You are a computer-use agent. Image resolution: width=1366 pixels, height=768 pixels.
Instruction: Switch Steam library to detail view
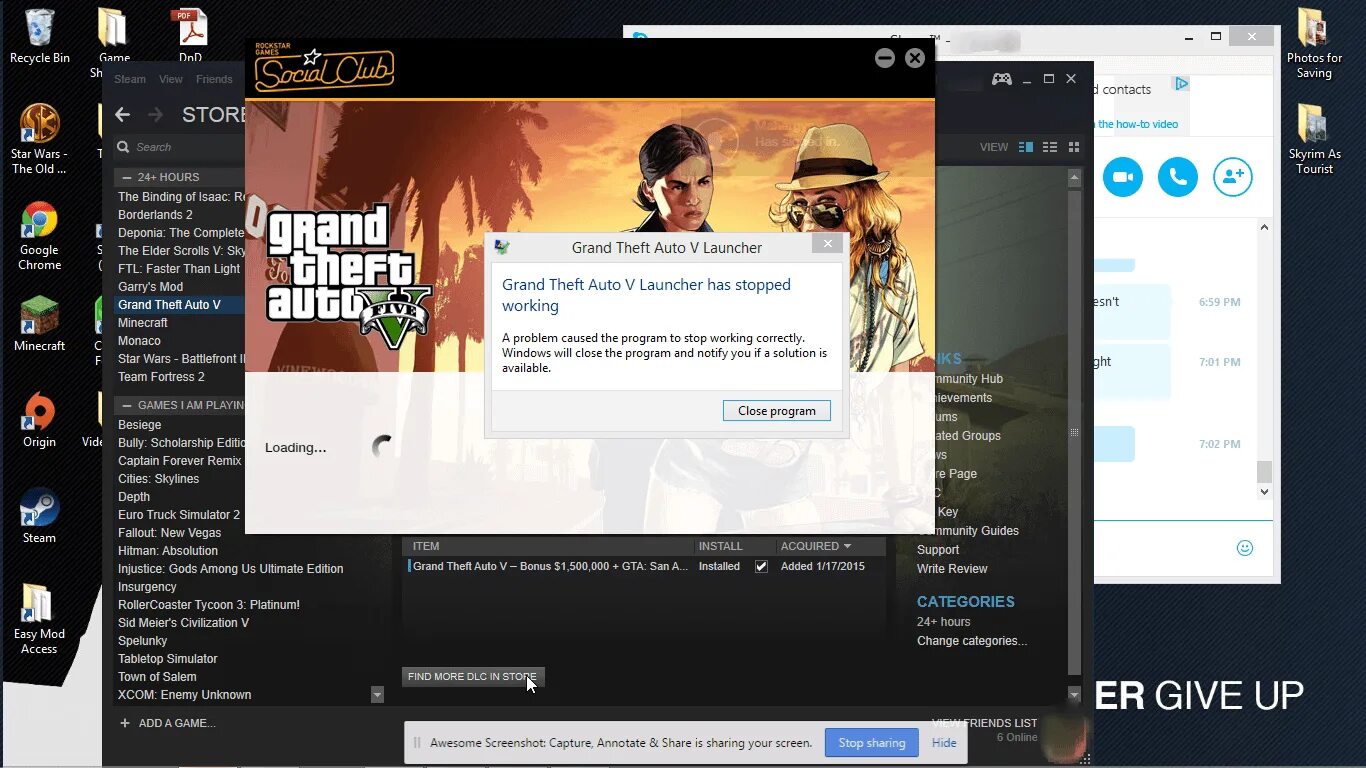point(1026,147)
